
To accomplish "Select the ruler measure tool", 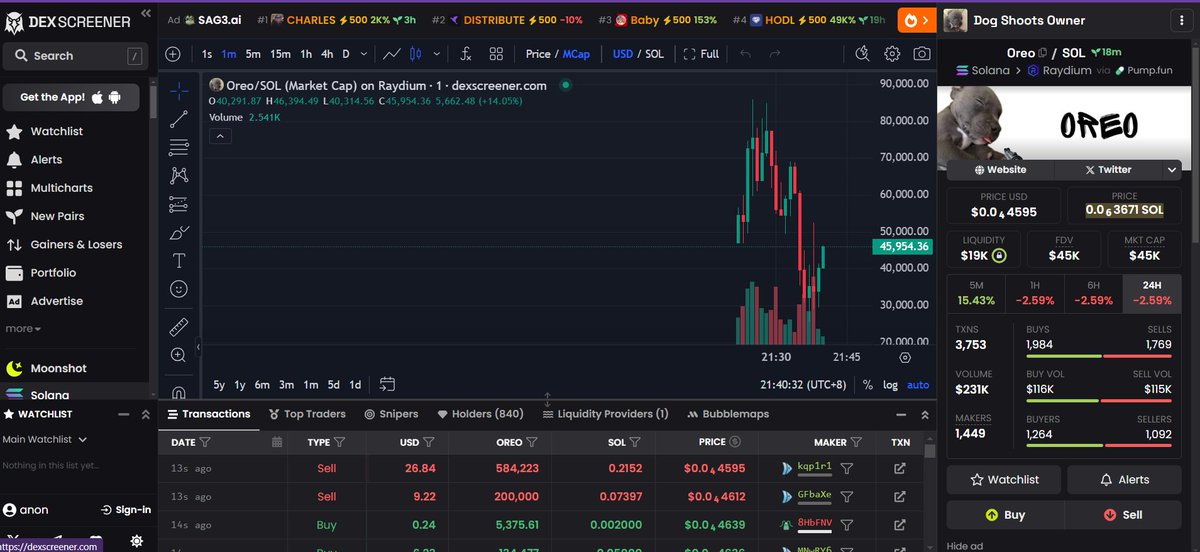I will 179,326.
